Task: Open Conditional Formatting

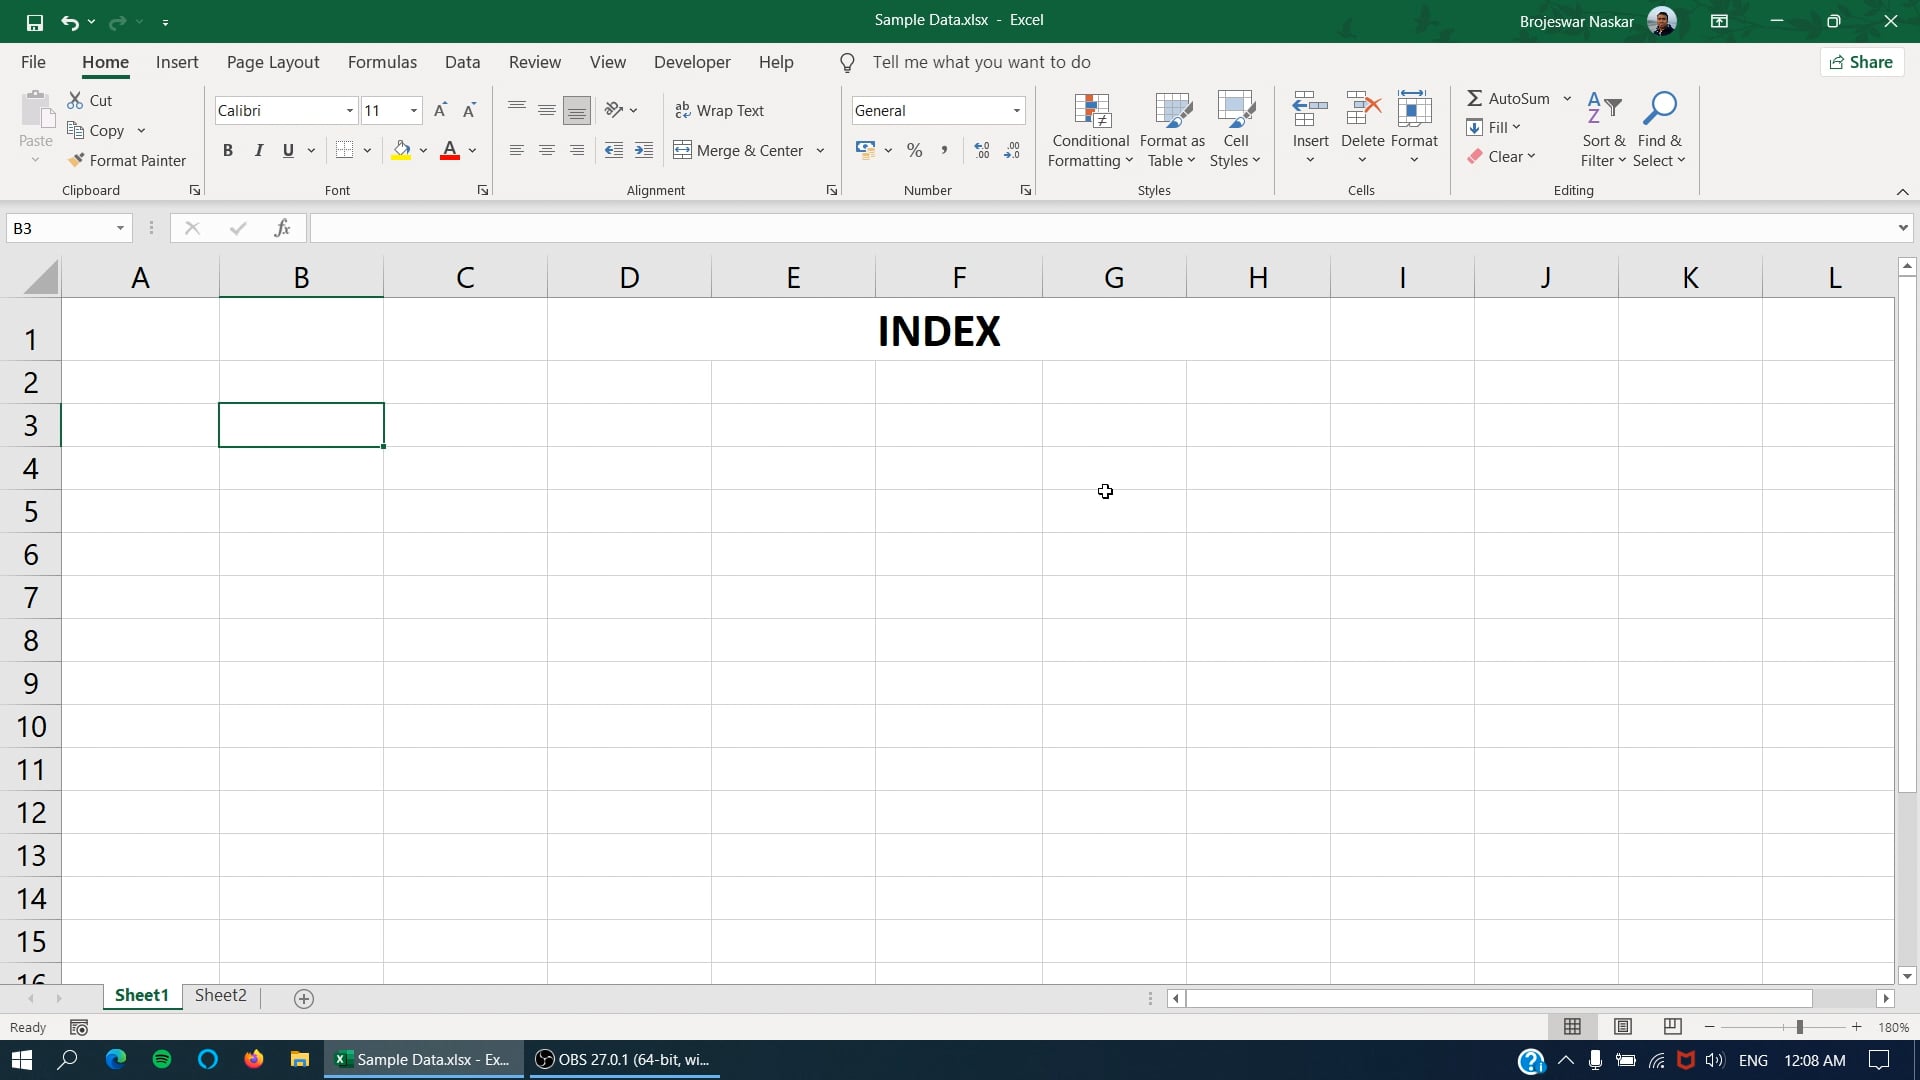Action: coord(1091,130)
